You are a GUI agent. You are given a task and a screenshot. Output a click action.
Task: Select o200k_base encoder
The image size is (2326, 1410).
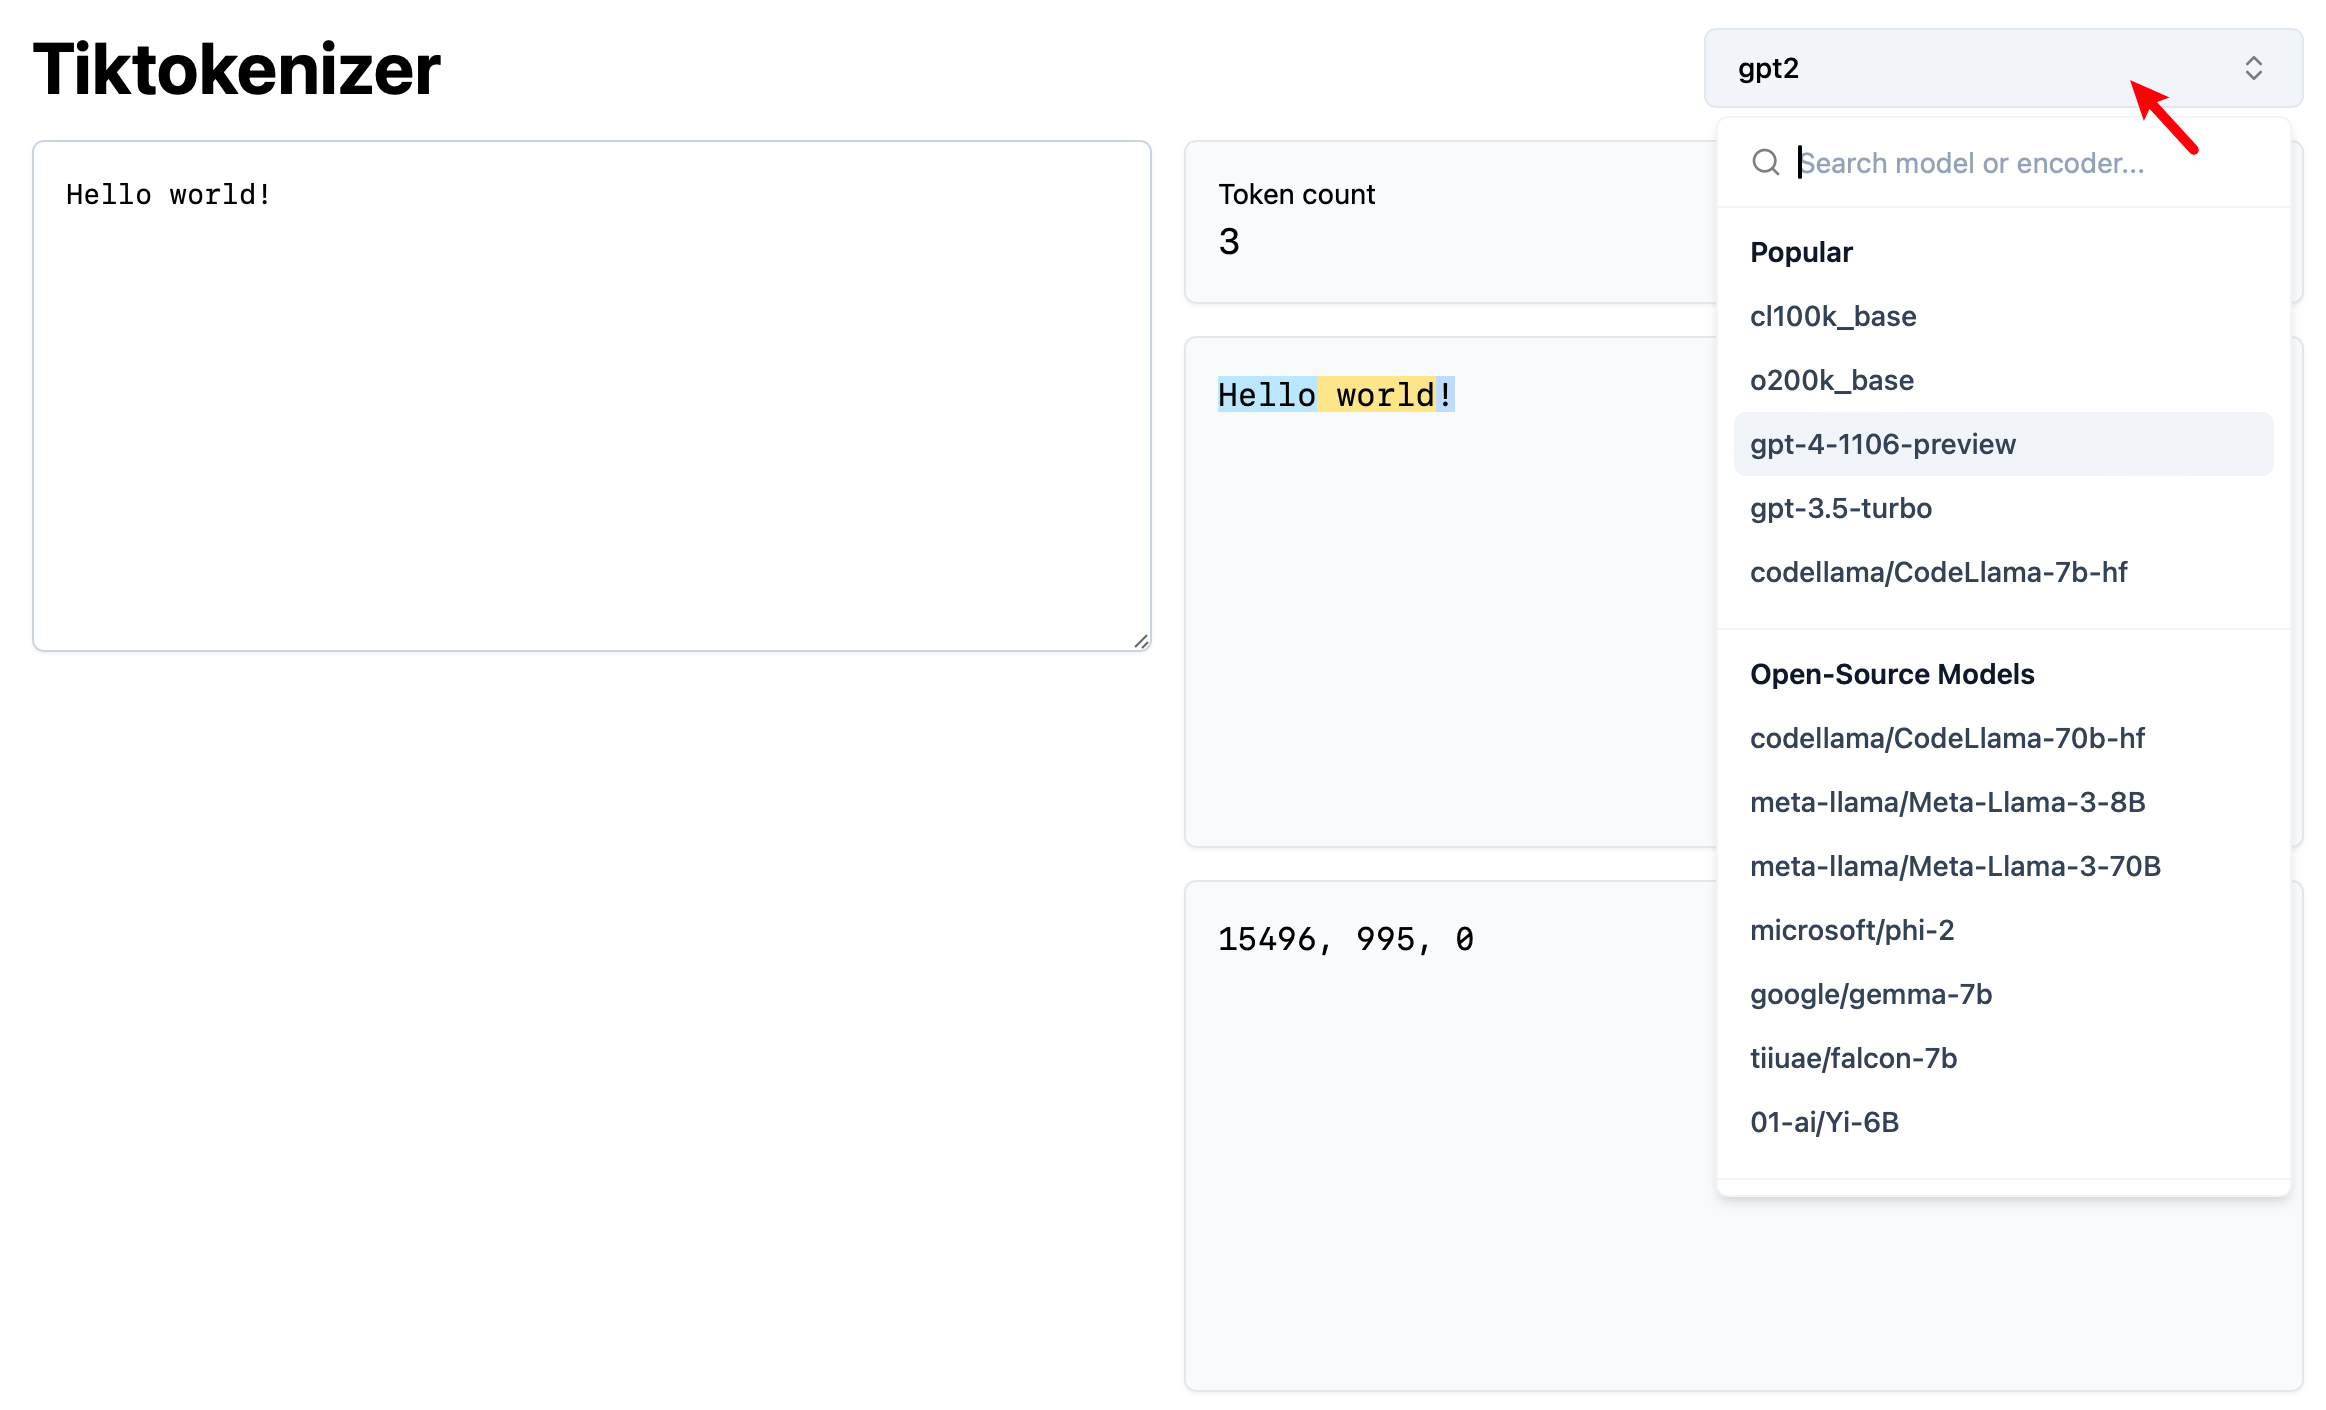pos(1832,380)
